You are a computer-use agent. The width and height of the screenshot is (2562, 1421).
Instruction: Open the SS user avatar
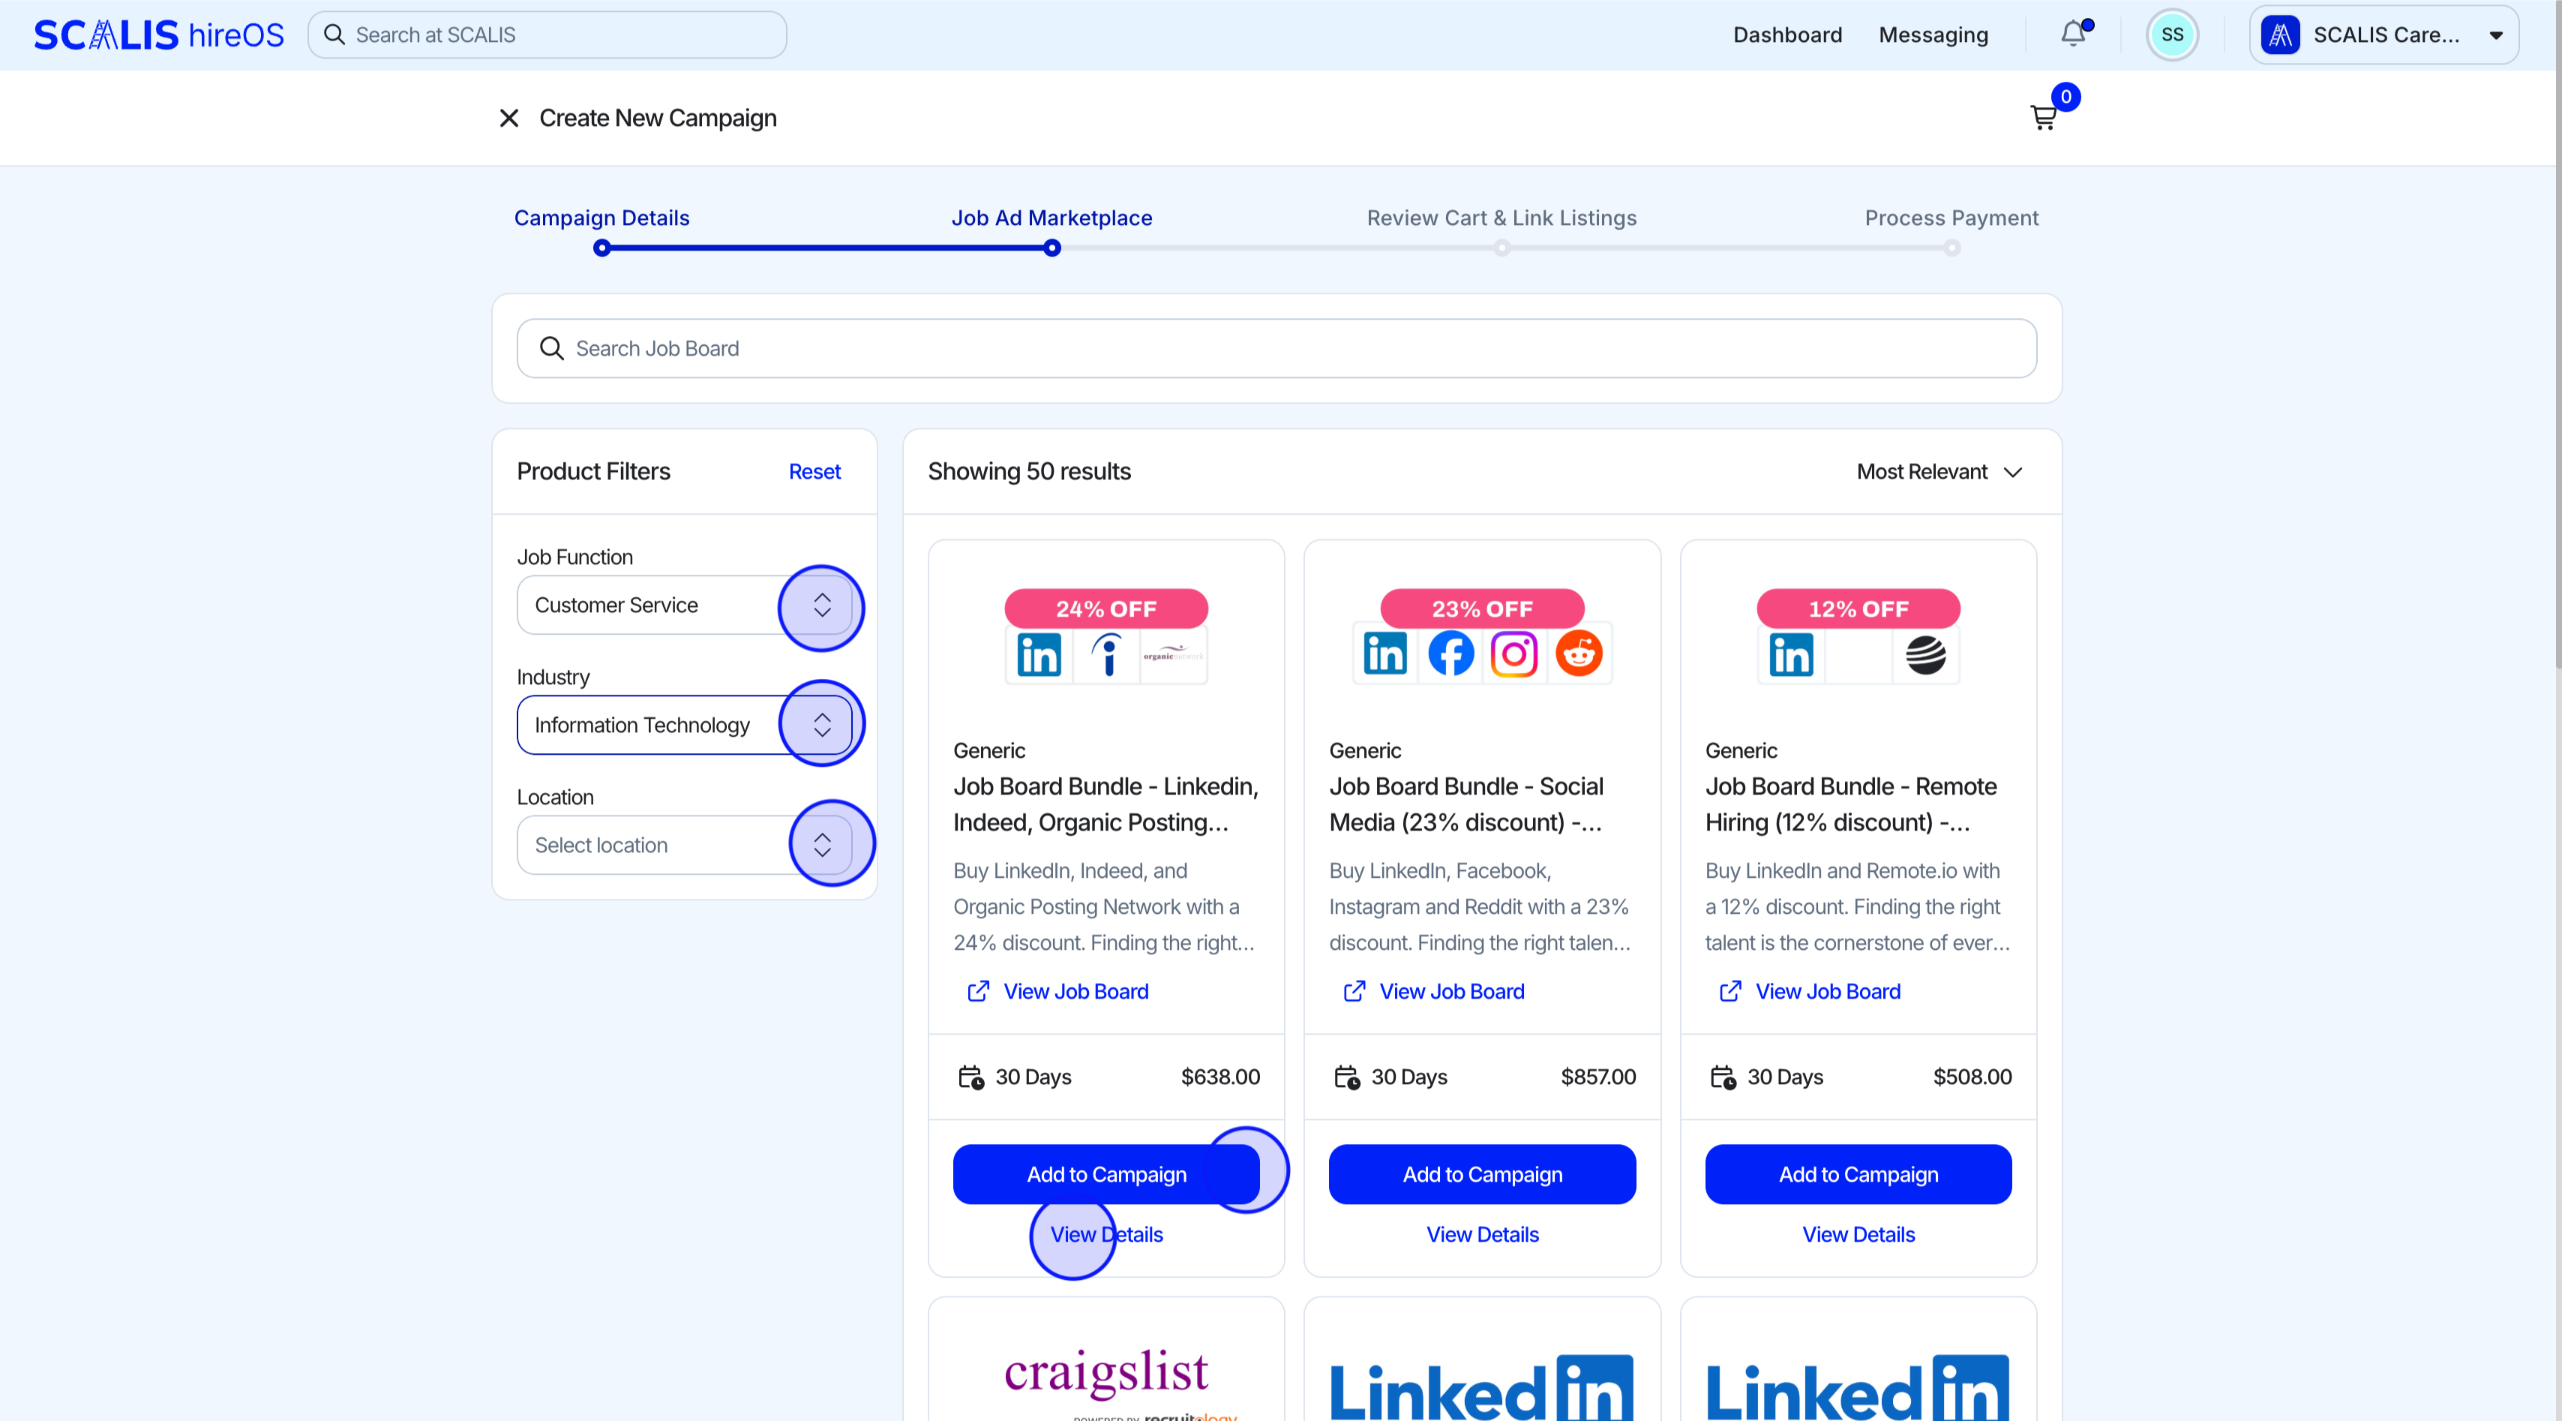click(x=2172, y=35)
